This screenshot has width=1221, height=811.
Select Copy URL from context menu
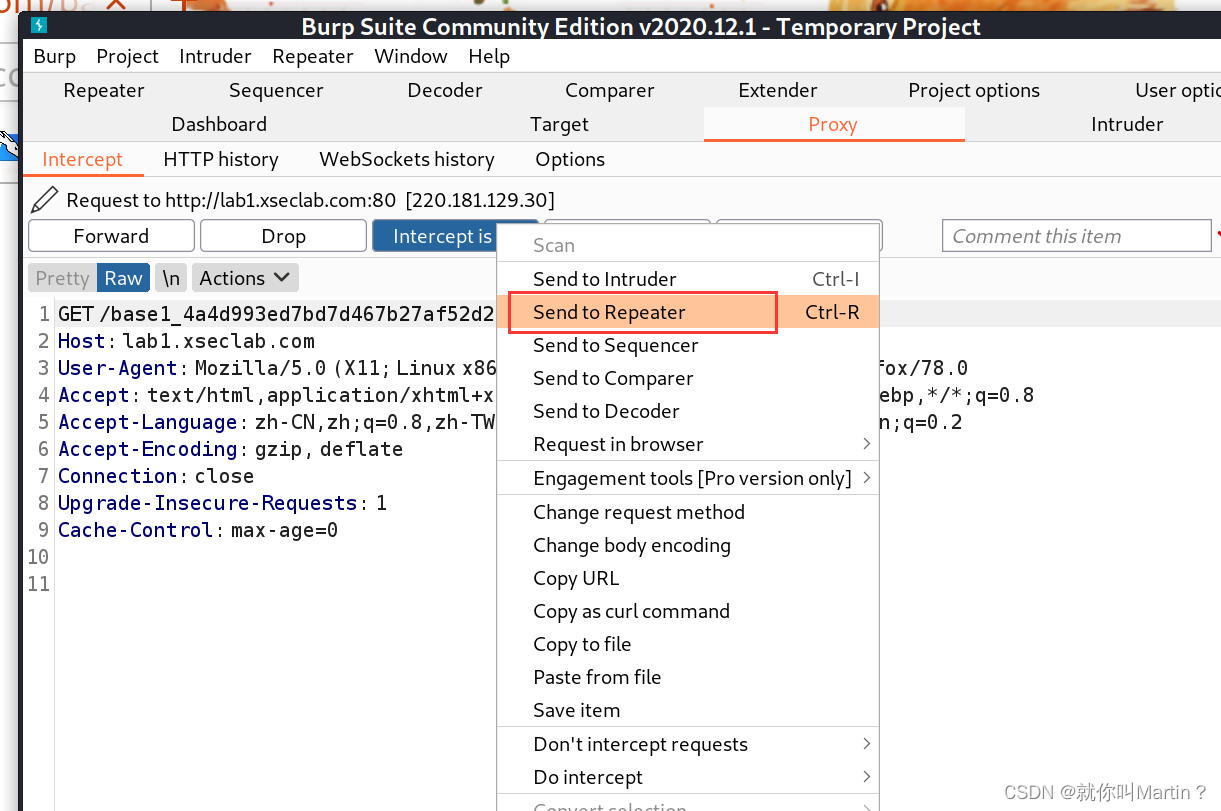(x=688, y=578)
